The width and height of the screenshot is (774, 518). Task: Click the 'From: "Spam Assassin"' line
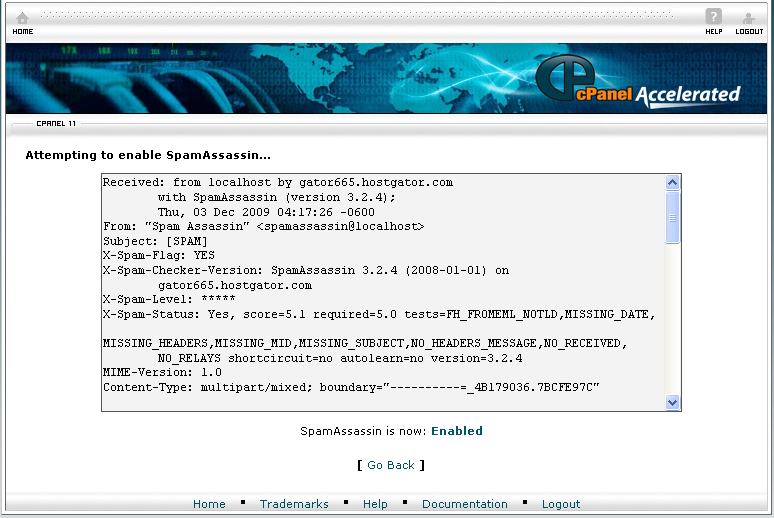pyautogui.click(x=264, y=226)
